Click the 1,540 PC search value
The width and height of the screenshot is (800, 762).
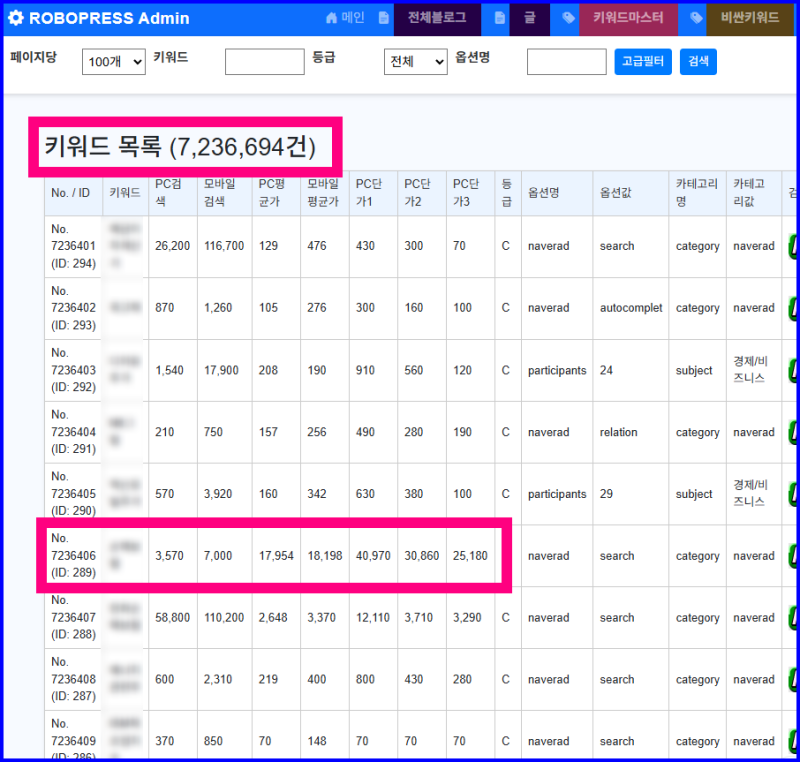[169, 370]
